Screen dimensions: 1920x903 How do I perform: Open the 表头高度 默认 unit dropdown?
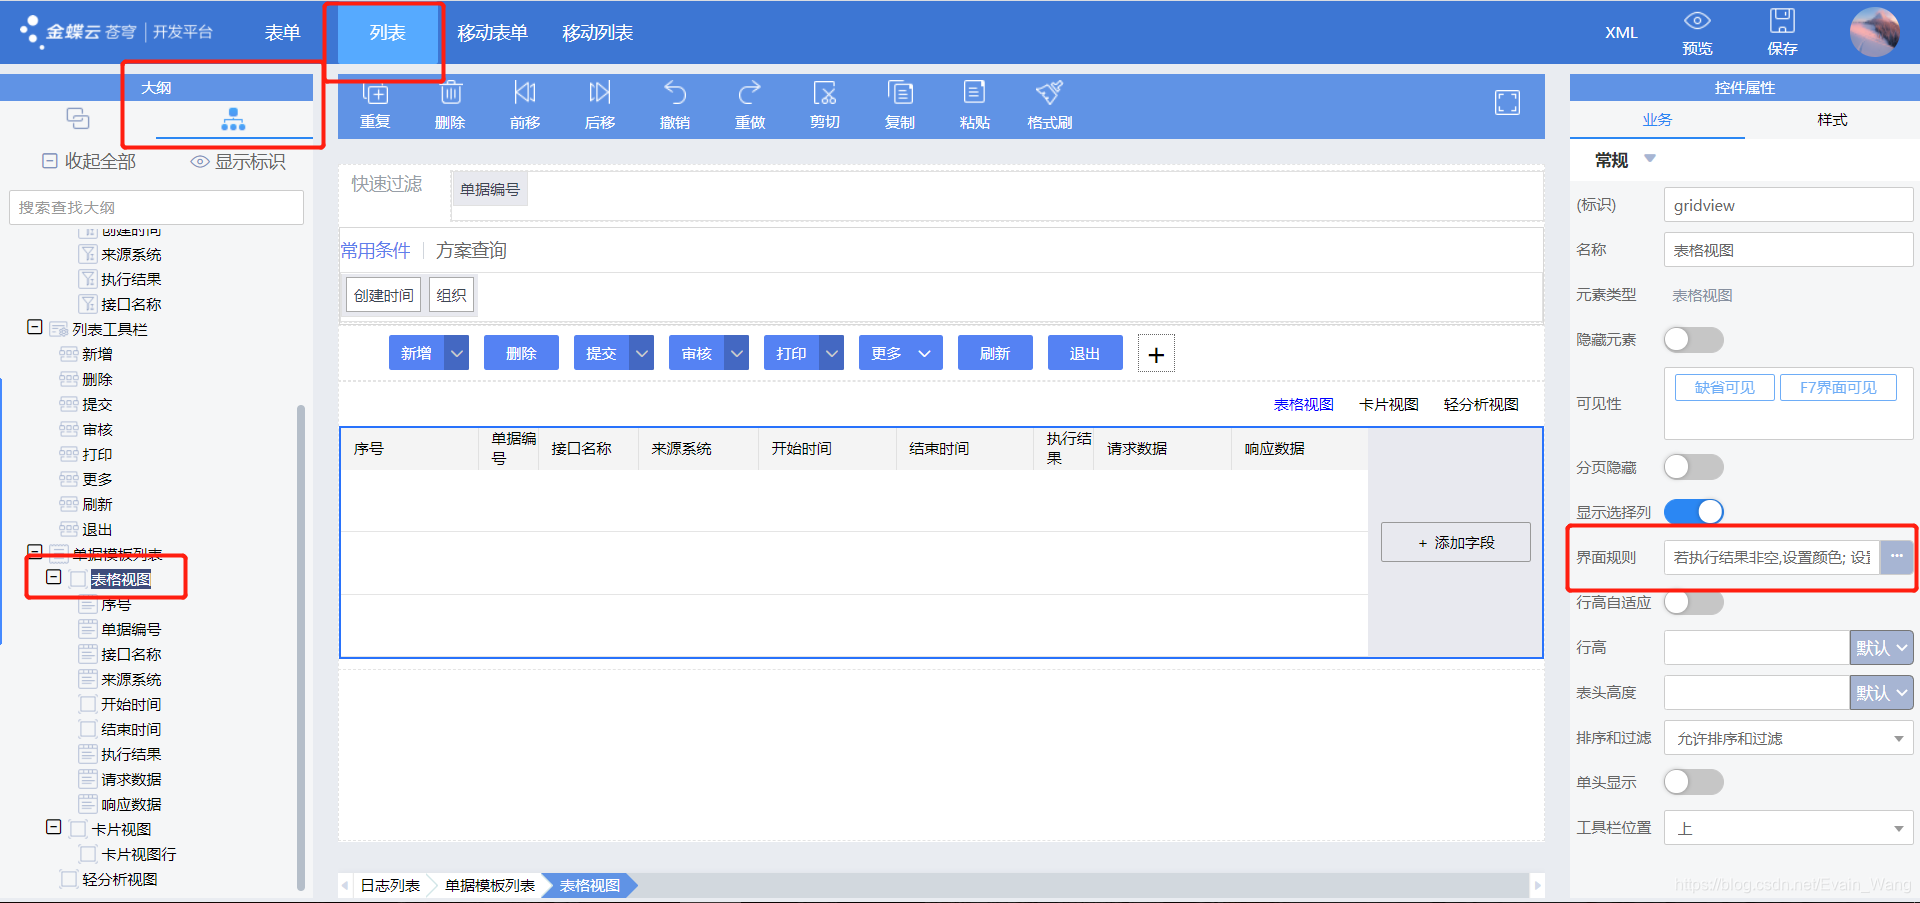coord(1881,693)
